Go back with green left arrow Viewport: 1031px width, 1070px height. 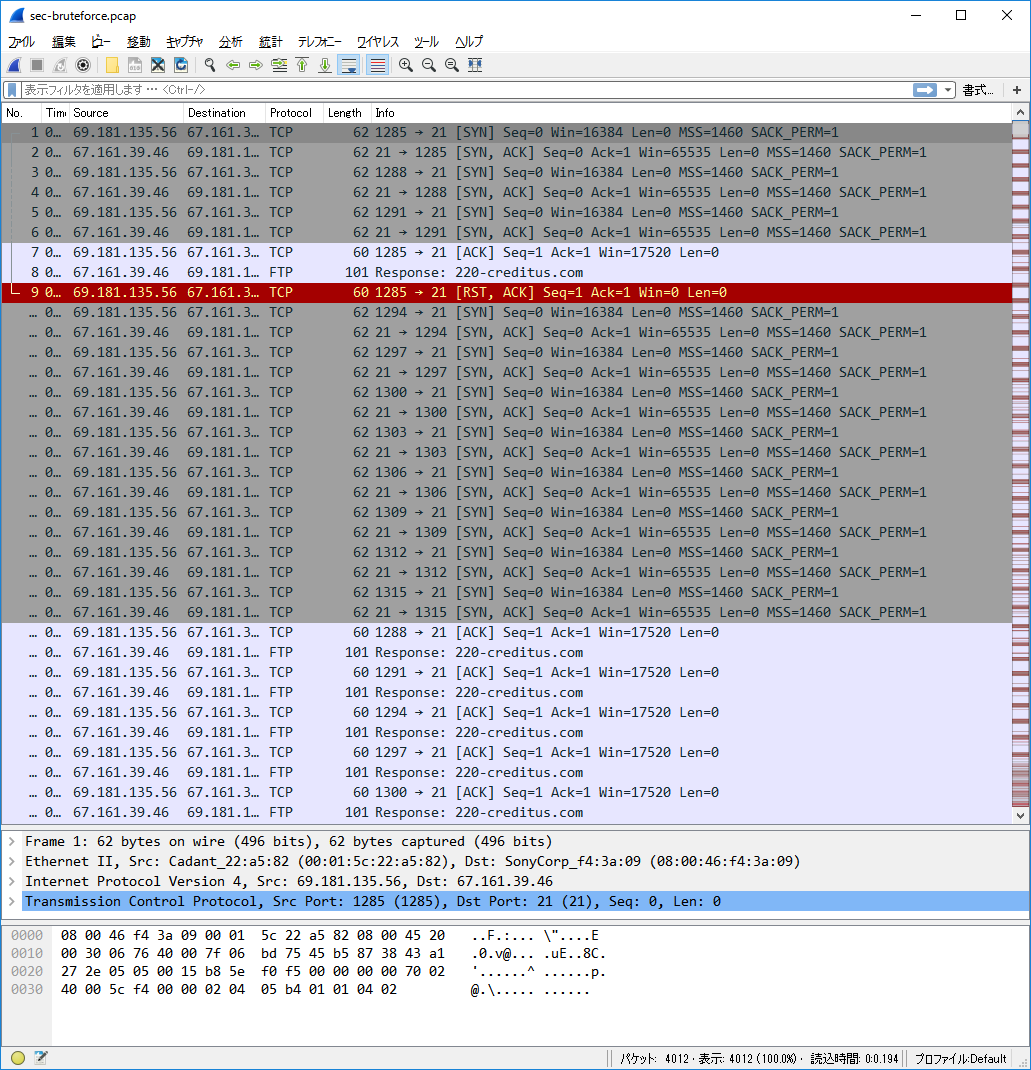click(233, 65)
